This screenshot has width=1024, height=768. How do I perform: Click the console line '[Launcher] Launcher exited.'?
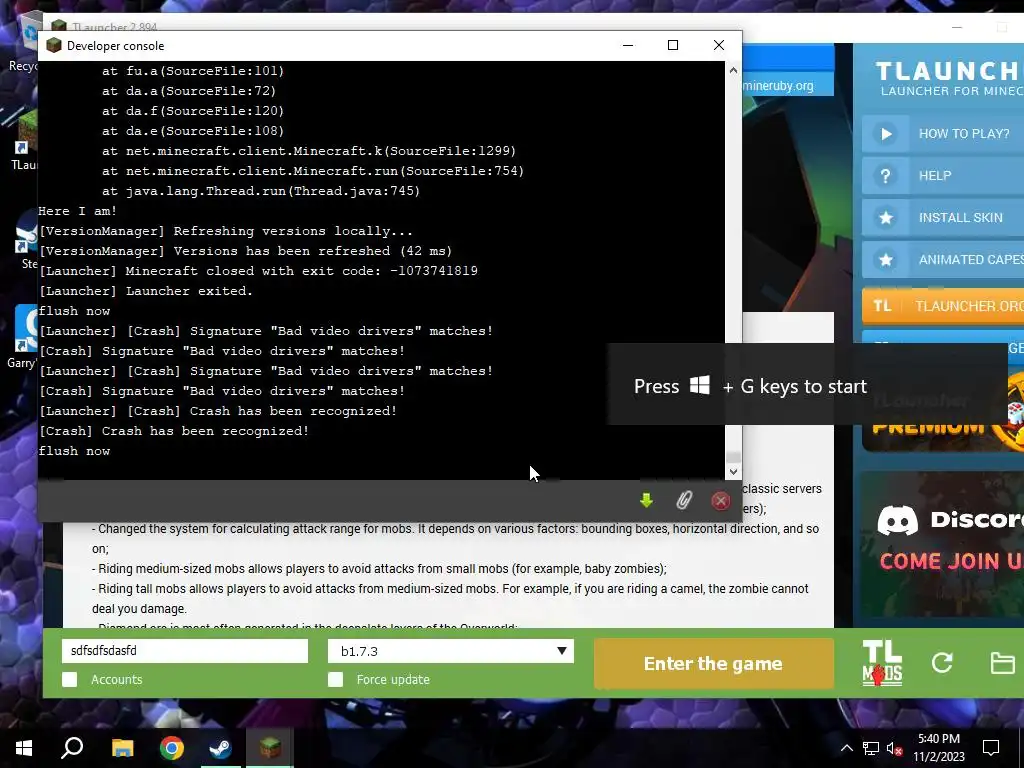tap(146, 291)
